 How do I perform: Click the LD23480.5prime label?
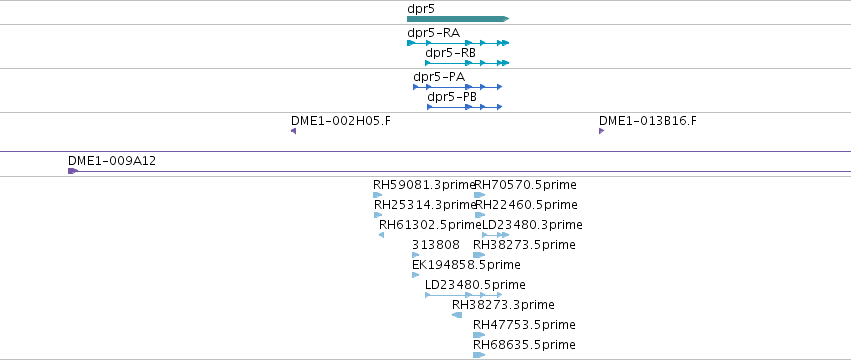[x=475, y=285]
